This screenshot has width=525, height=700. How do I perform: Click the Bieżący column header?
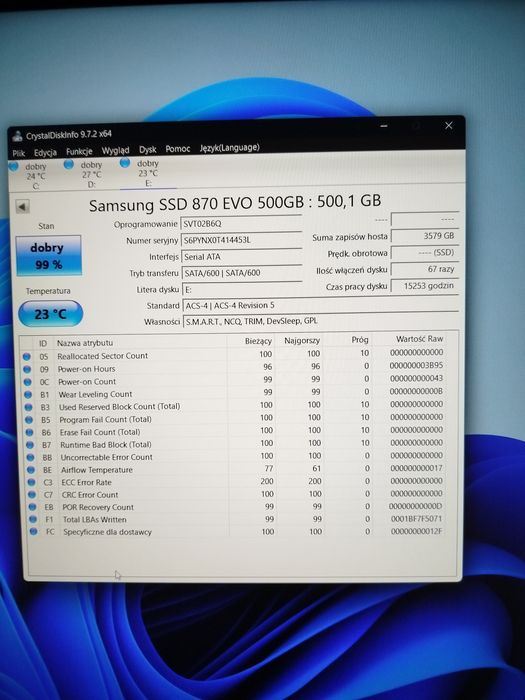click(x=258, y=341)
